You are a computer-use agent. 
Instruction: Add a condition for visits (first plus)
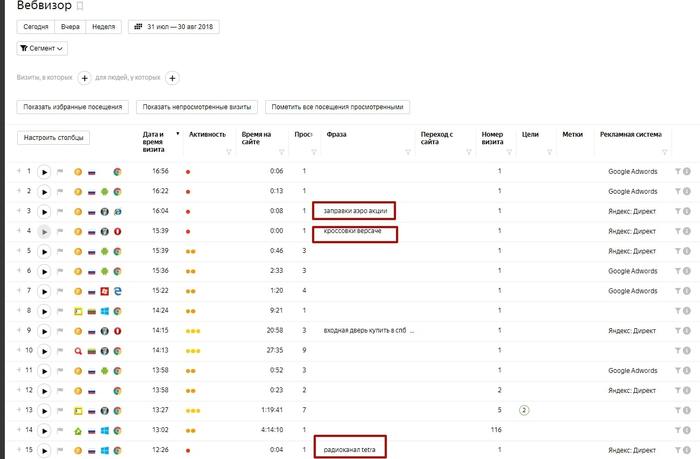[x=84, y=78]
